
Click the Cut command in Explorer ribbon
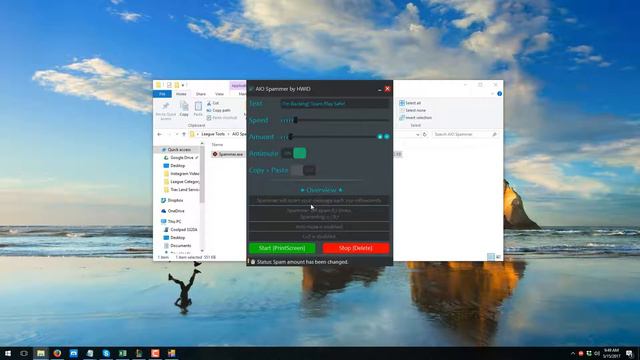(213, 103)
